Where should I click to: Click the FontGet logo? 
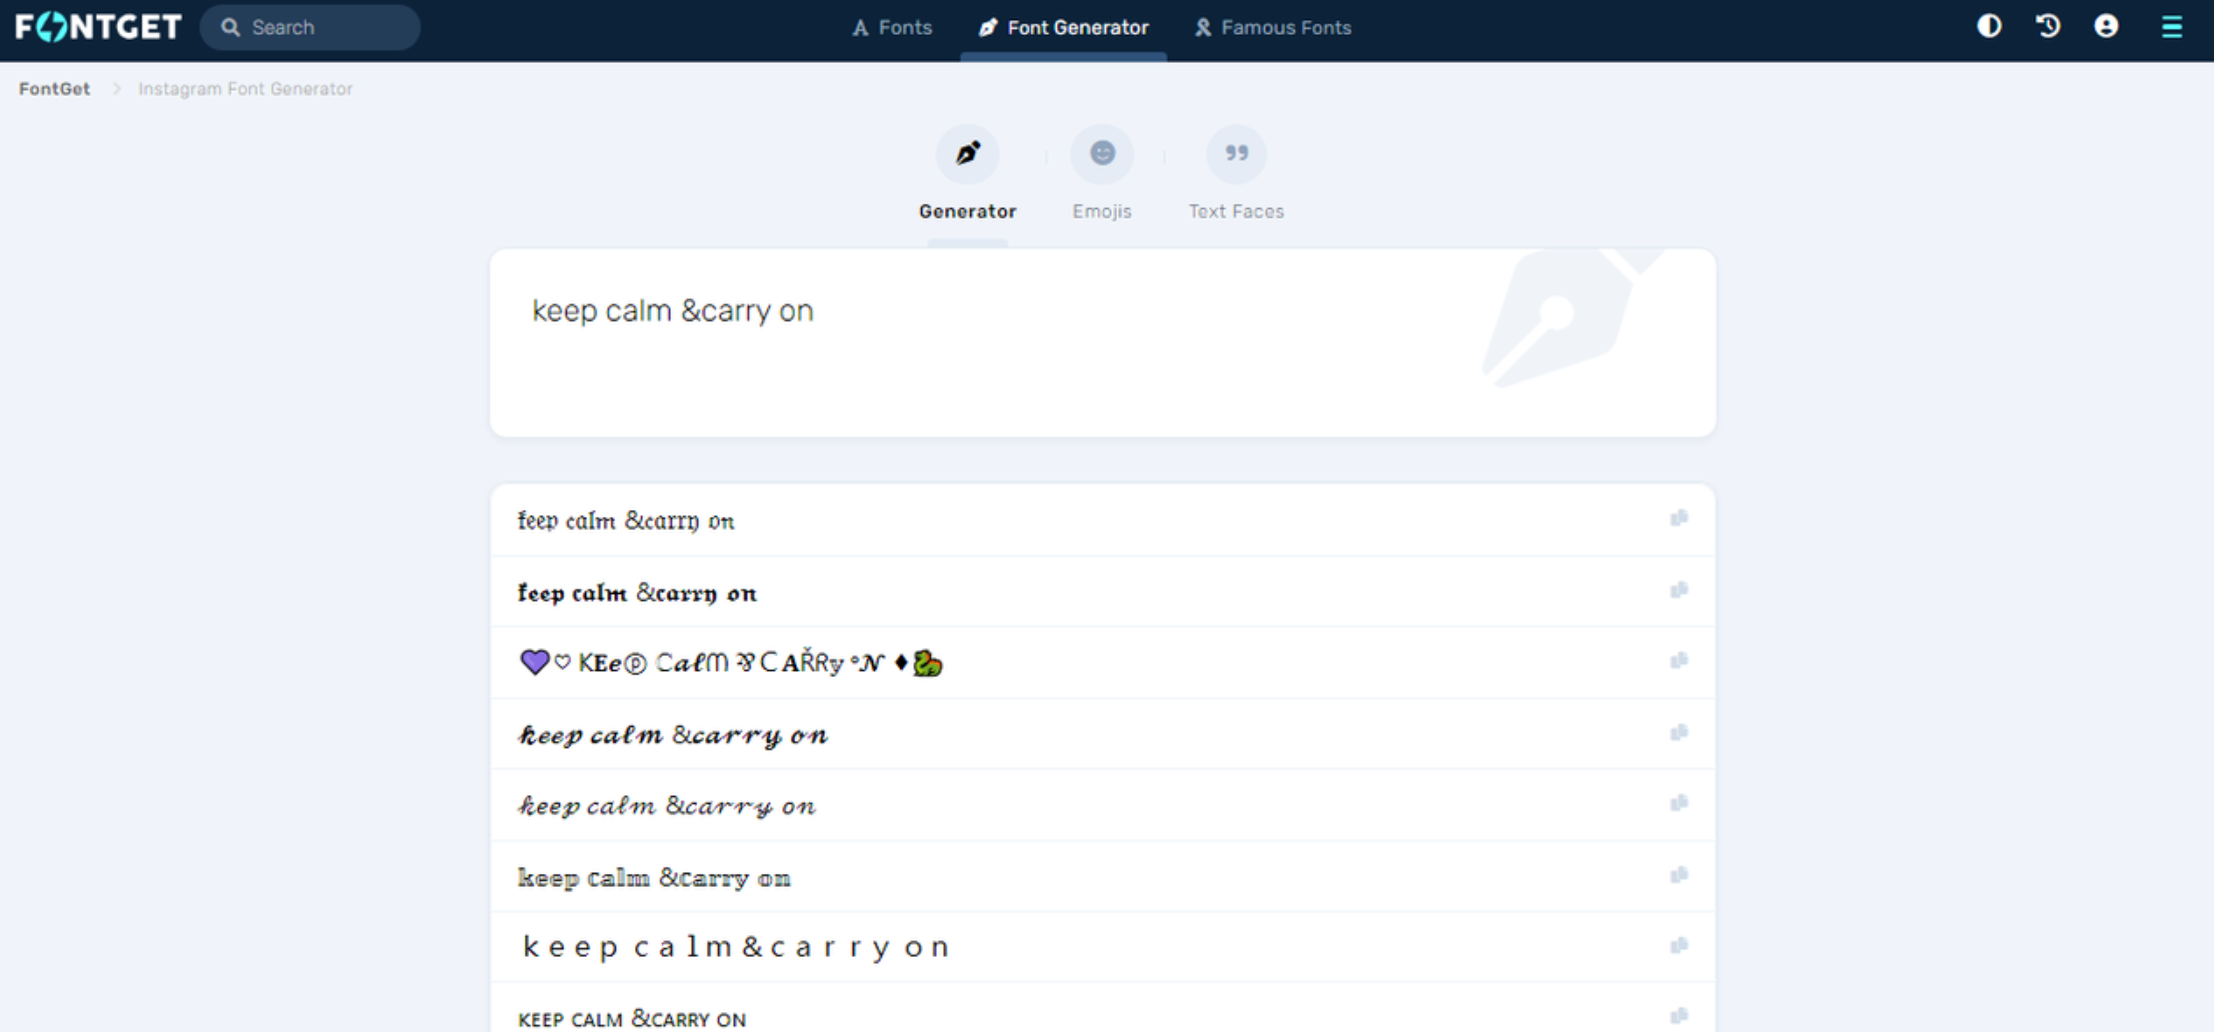(98, 27)
